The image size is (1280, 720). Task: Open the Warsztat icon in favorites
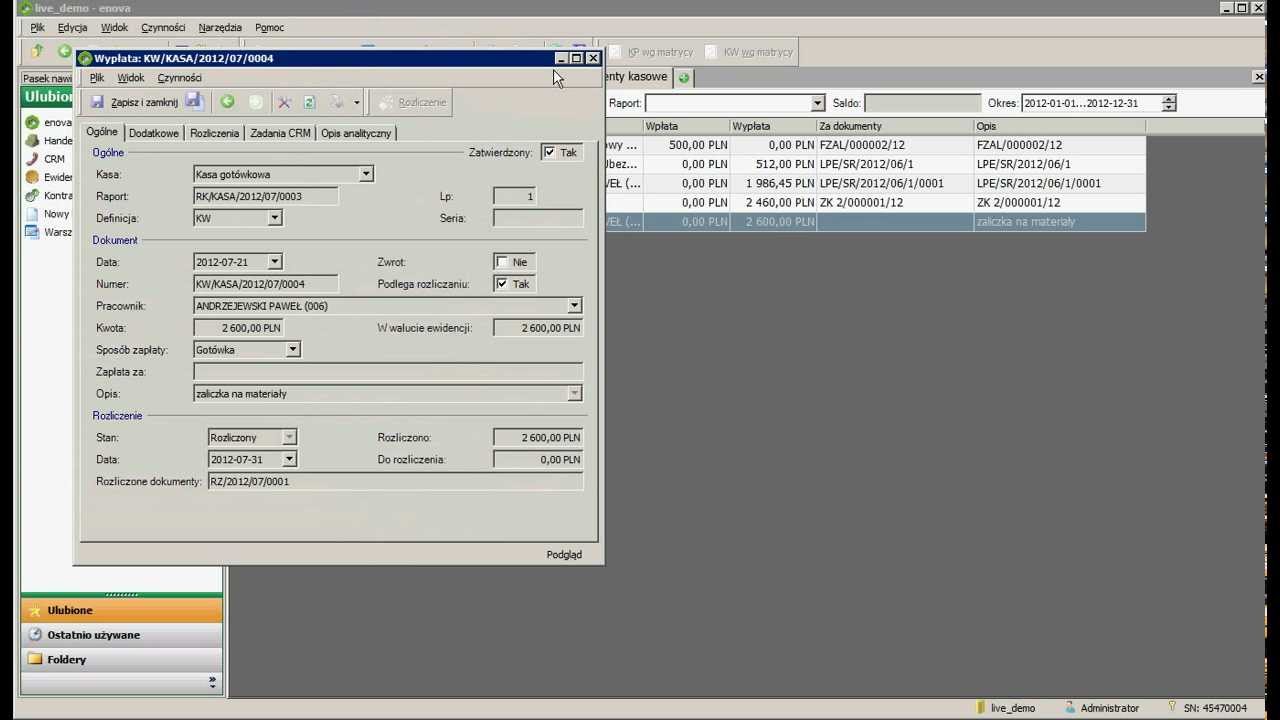(32, 232)
